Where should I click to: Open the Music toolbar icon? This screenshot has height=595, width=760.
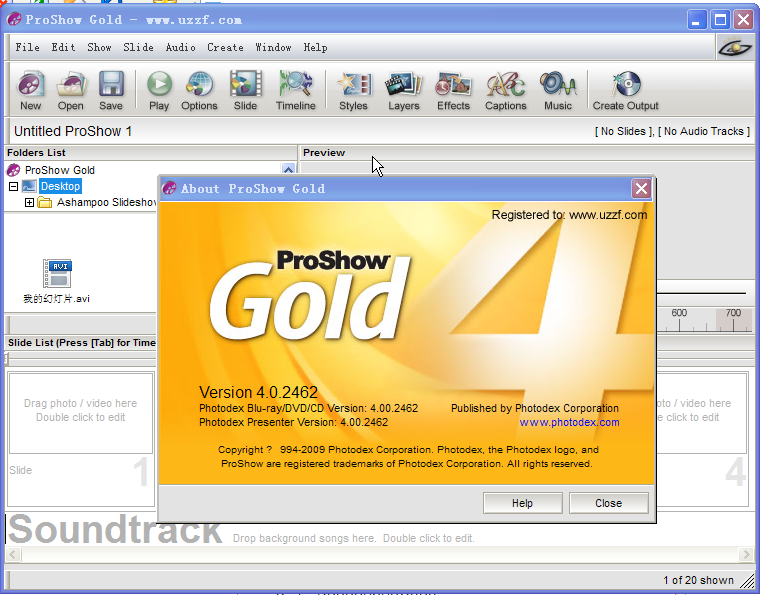click(x=558, y=91)
